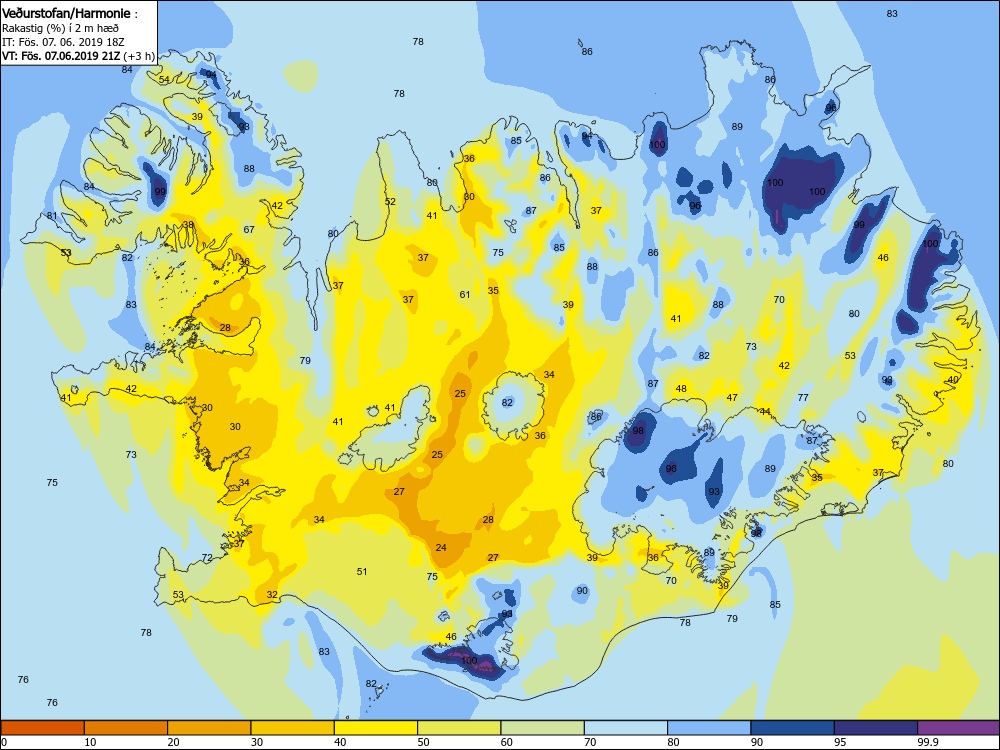Click the legend scale label "10"
This screenshot has width=1000, height=750.
click(91, 742)
